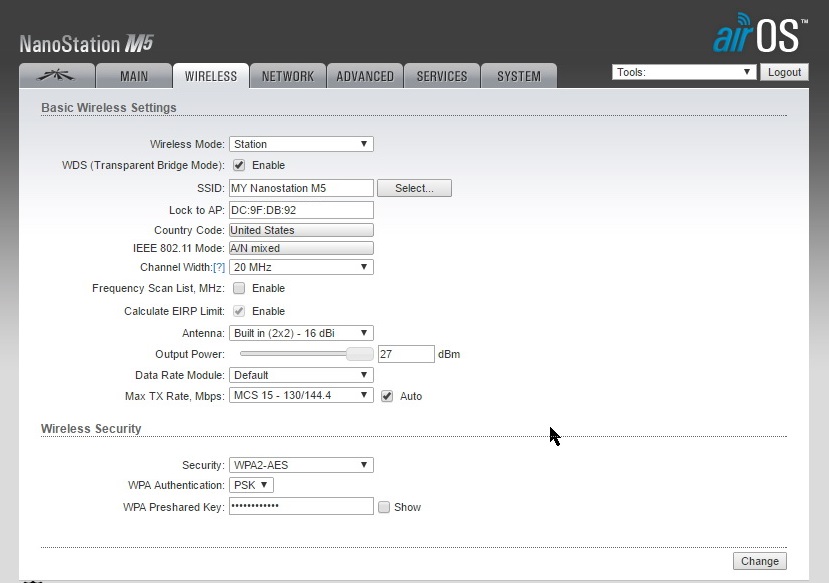The image size is (829, 583).
Task: Toggle WDS Transparent Bridge Mode checkbox
Action: (239, 165)
